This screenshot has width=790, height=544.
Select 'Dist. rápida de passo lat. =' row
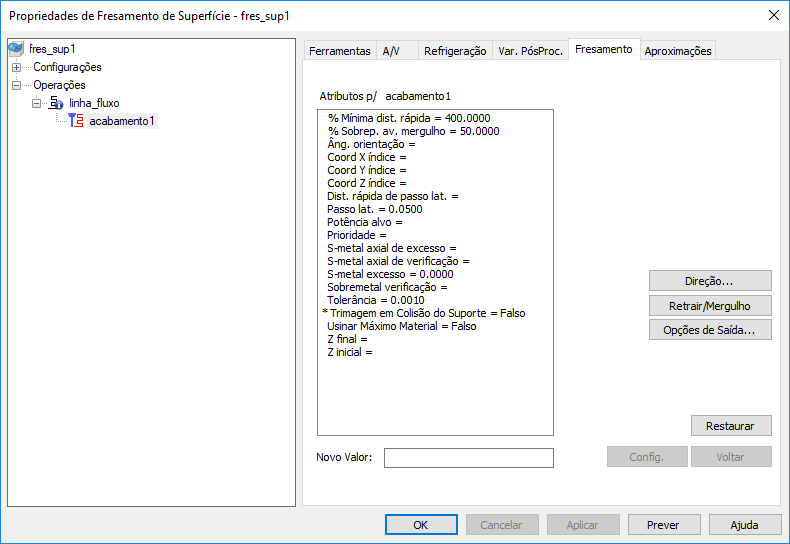point(392,196)
